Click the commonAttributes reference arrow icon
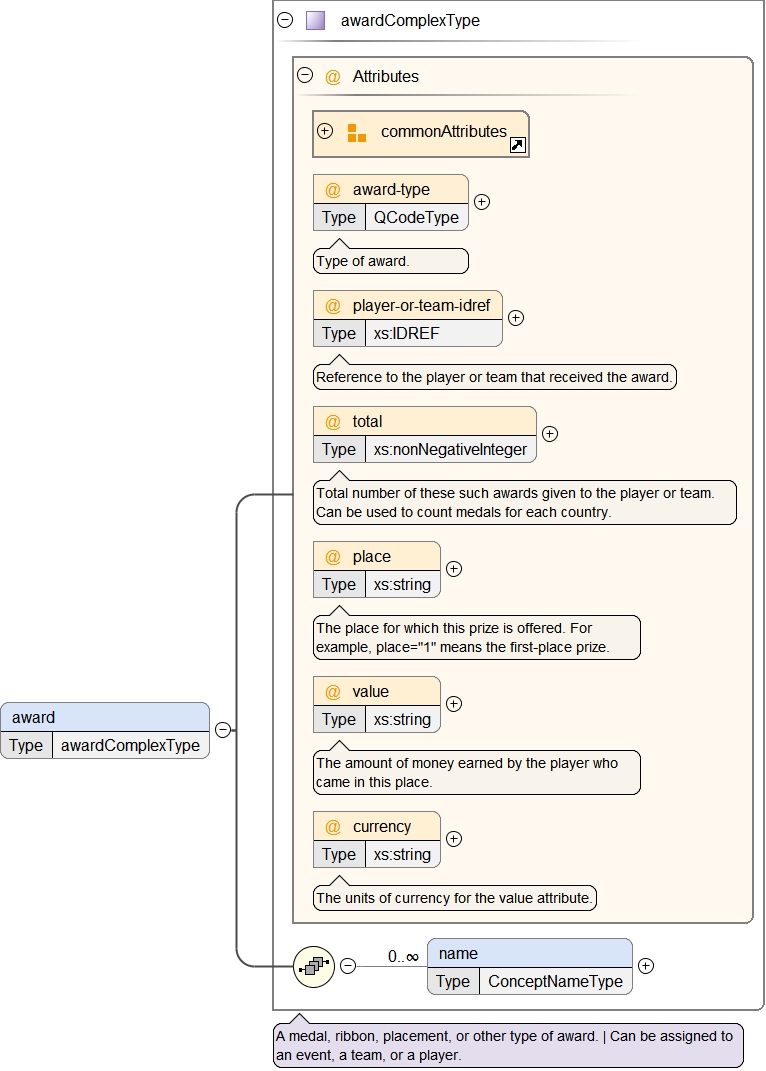The image size is (766, 1071). click(x=518, y=145)
